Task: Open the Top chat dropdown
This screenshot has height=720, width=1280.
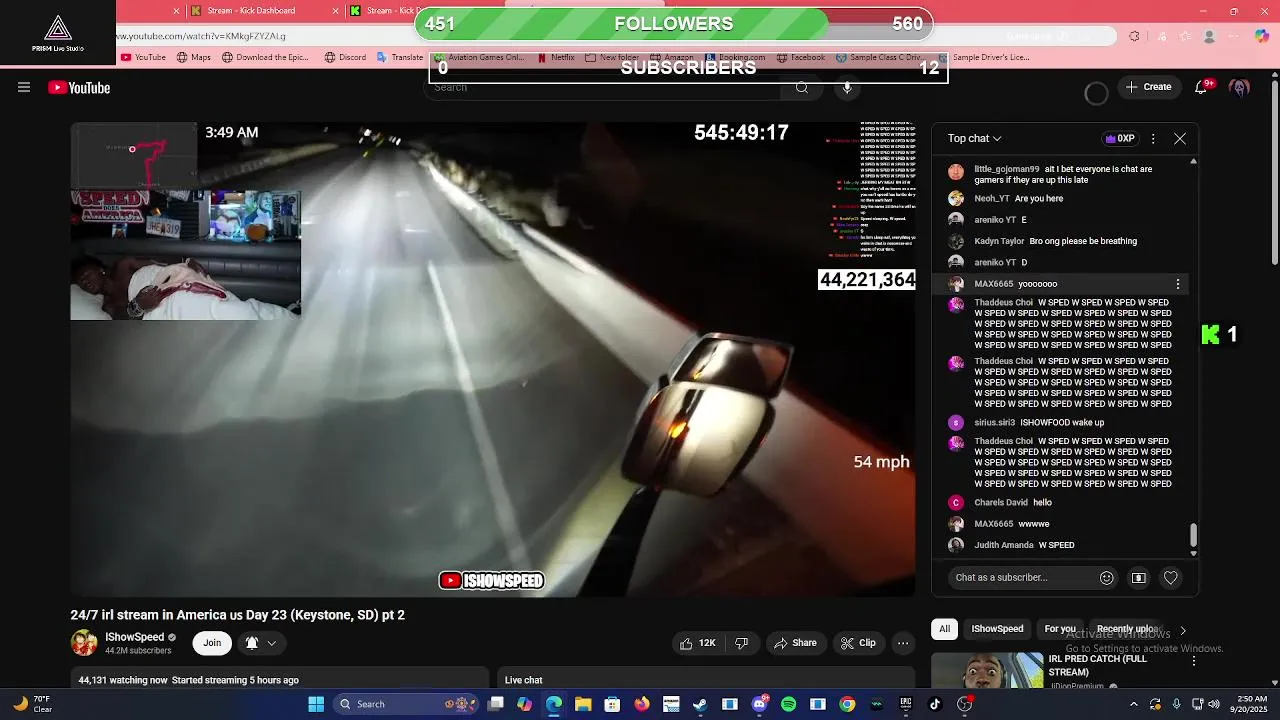Action: click(974, 139)
